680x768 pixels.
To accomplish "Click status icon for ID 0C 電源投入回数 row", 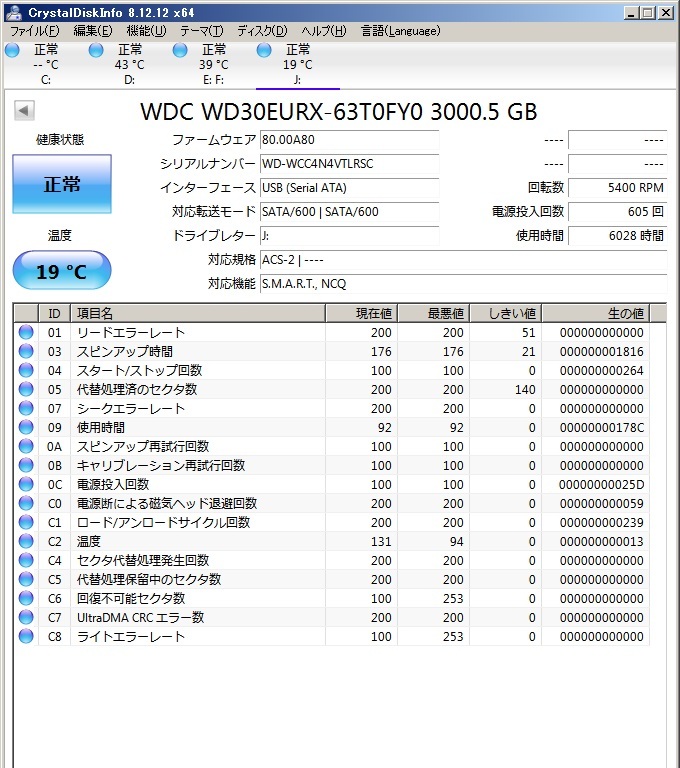I will pos(26,484).
